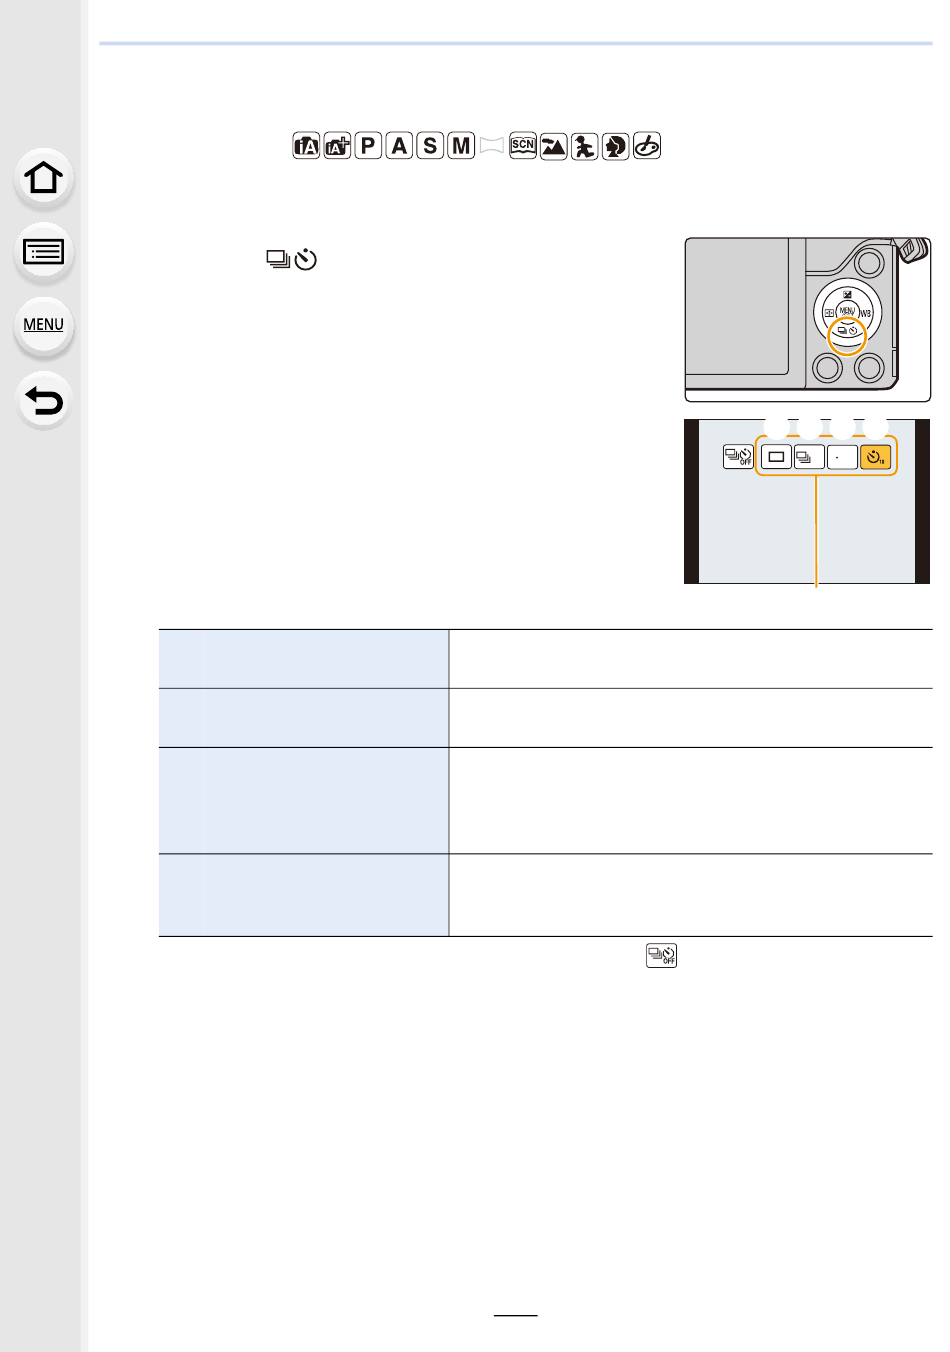950x1352 pixels.
Task: Open the MENU list button
Action: click(x=44, y=326)
